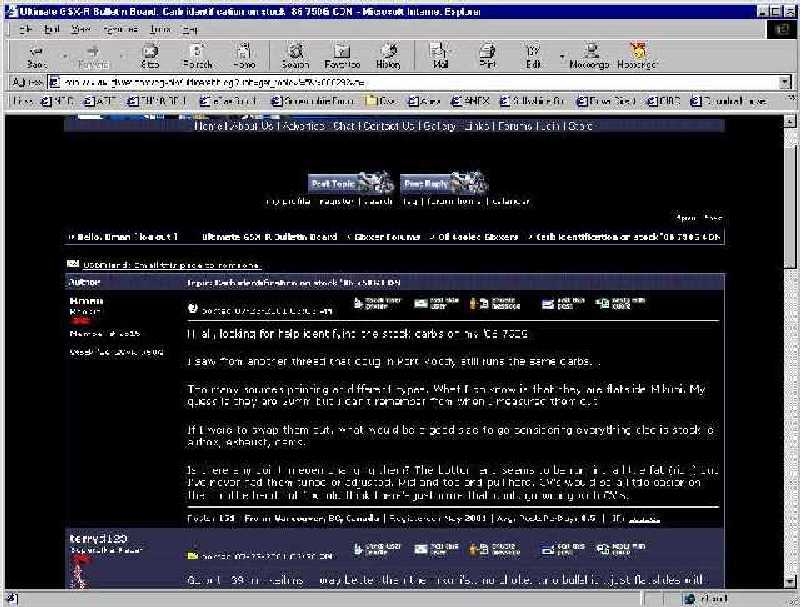Click the Post Topic button
This screenshot has height=607, width=800.
pos(351,183)
